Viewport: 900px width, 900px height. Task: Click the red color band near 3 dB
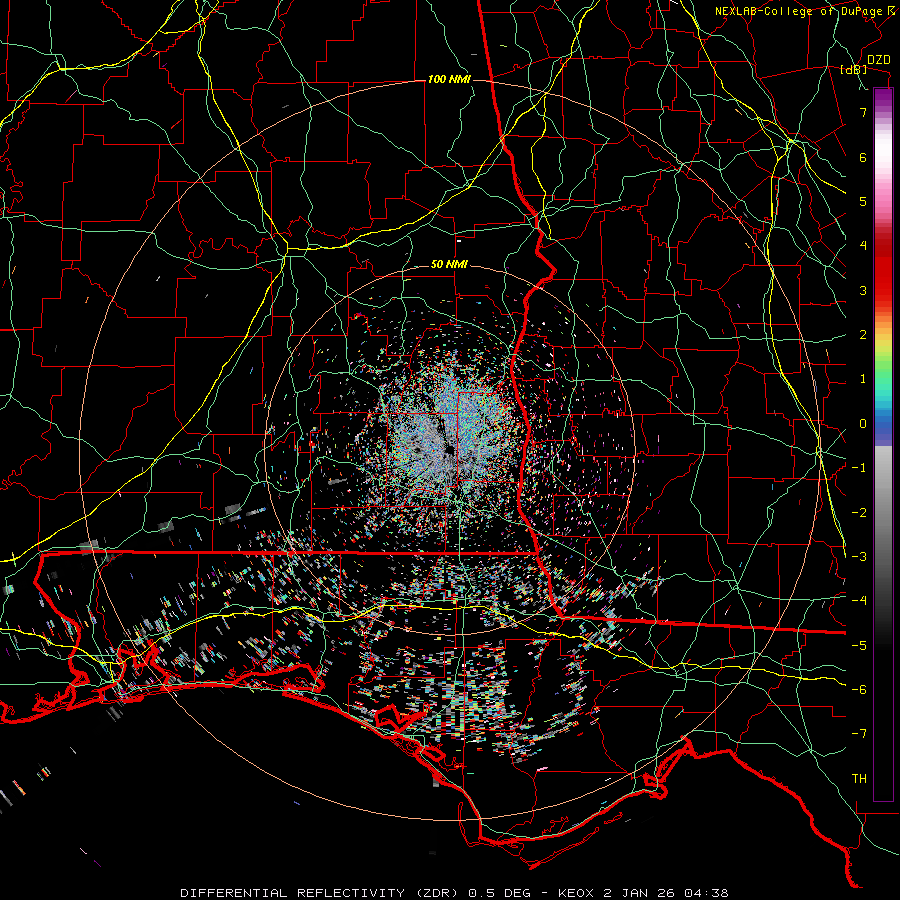click(x=883, y=290)
